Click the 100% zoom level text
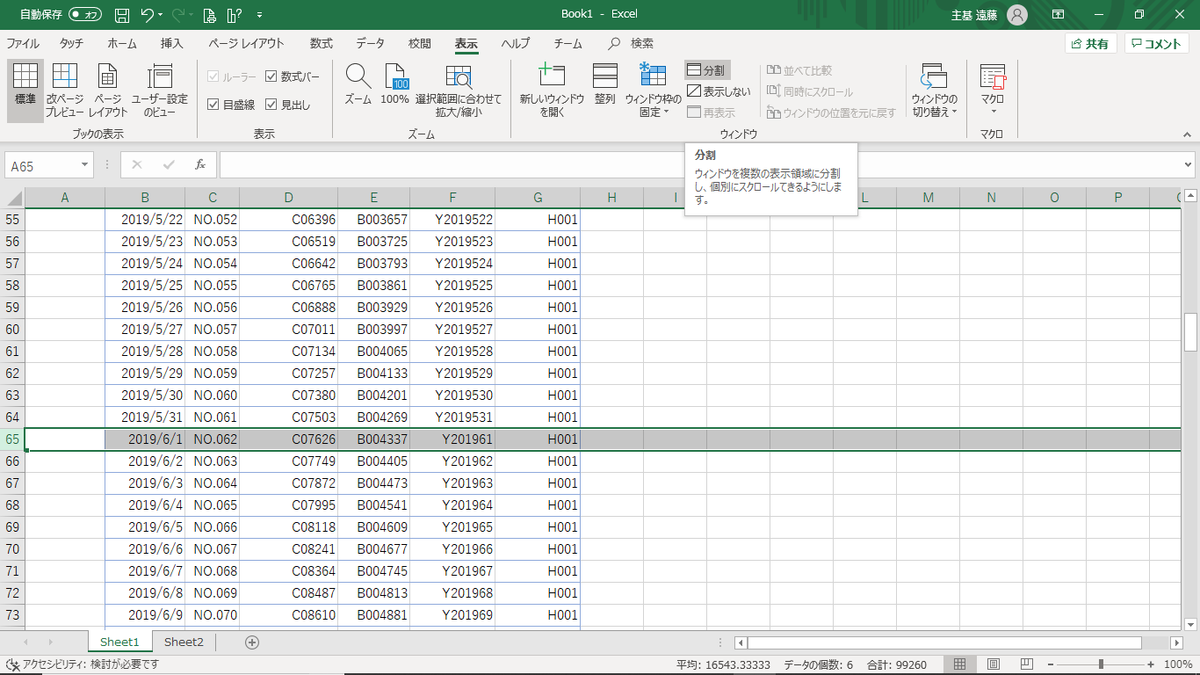The width and height of the screenshot is (1200, 675). pos(1180,664)
